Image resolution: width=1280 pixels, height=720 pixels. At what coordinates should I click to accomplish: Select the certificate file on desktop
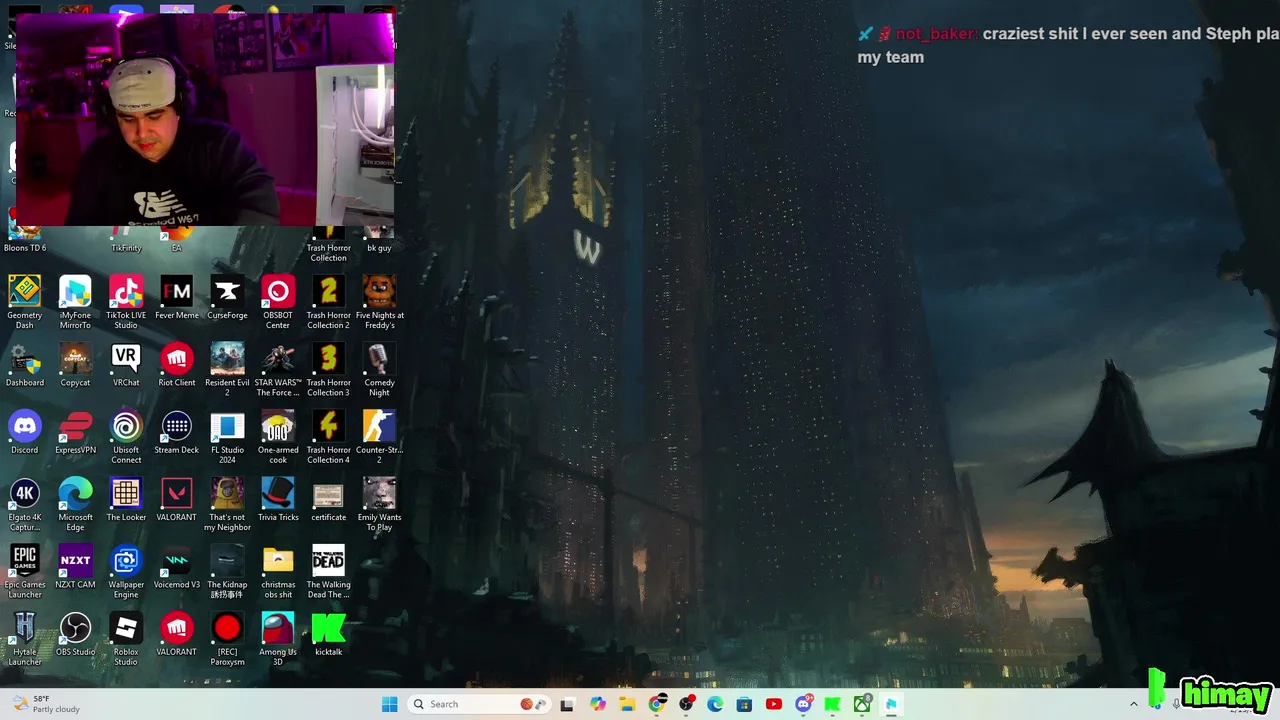pos(328,499)
